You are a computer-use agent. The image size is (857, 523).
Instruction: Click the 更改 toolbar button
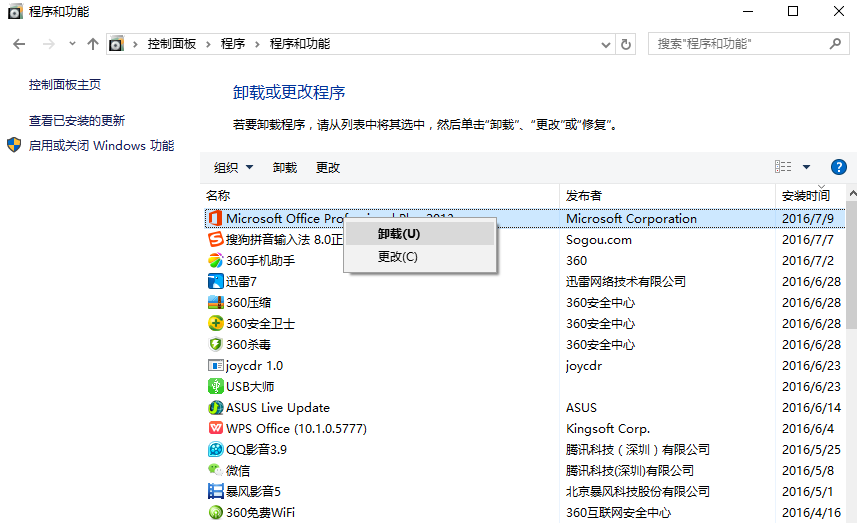pyautogui.click(x=328, y=167)
